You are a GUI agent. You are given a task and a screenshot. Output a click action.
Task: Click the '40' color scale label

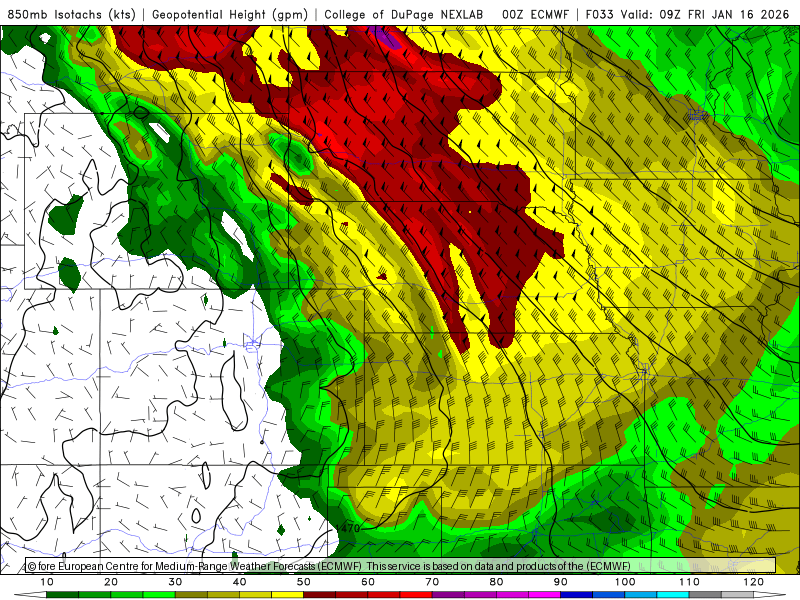click(x=239, y=582)
